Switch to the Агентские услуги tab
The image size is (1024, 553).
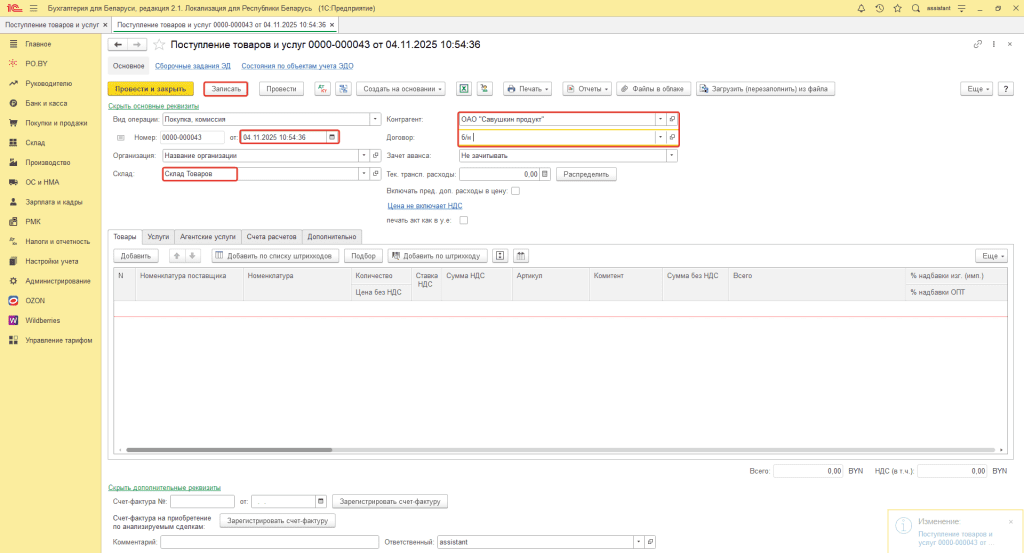pos(208,236)
